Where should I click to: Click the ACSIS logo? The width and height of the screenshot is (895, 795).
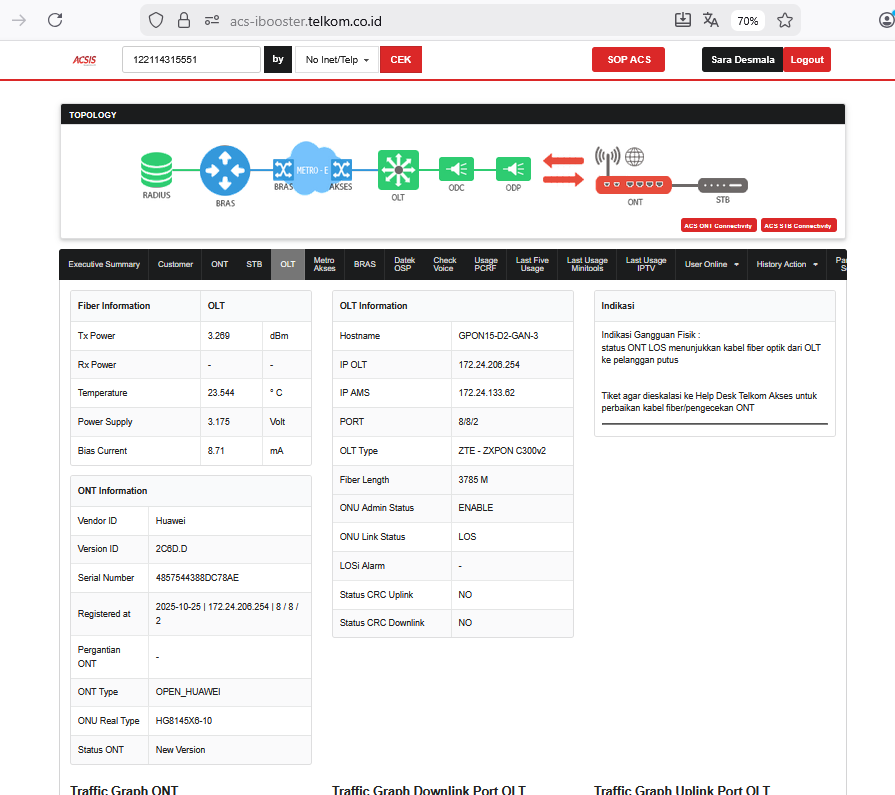(x=84, y=60)
